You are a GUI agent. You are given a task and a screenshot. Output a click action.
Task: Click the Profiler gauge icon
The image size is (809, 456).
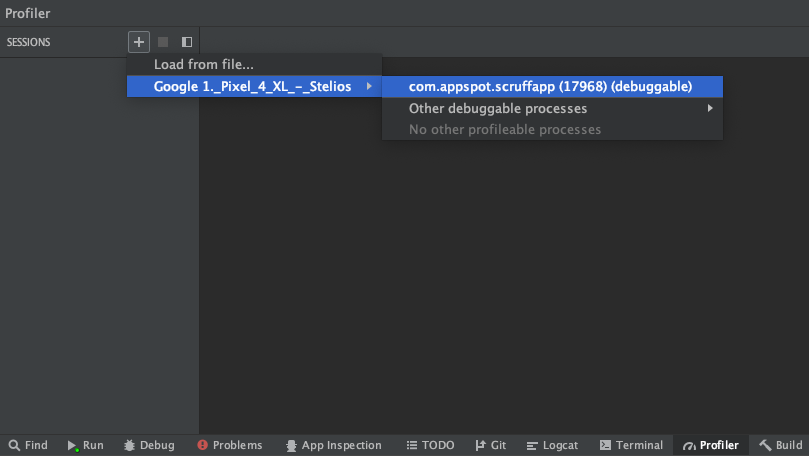coord(689,446)
